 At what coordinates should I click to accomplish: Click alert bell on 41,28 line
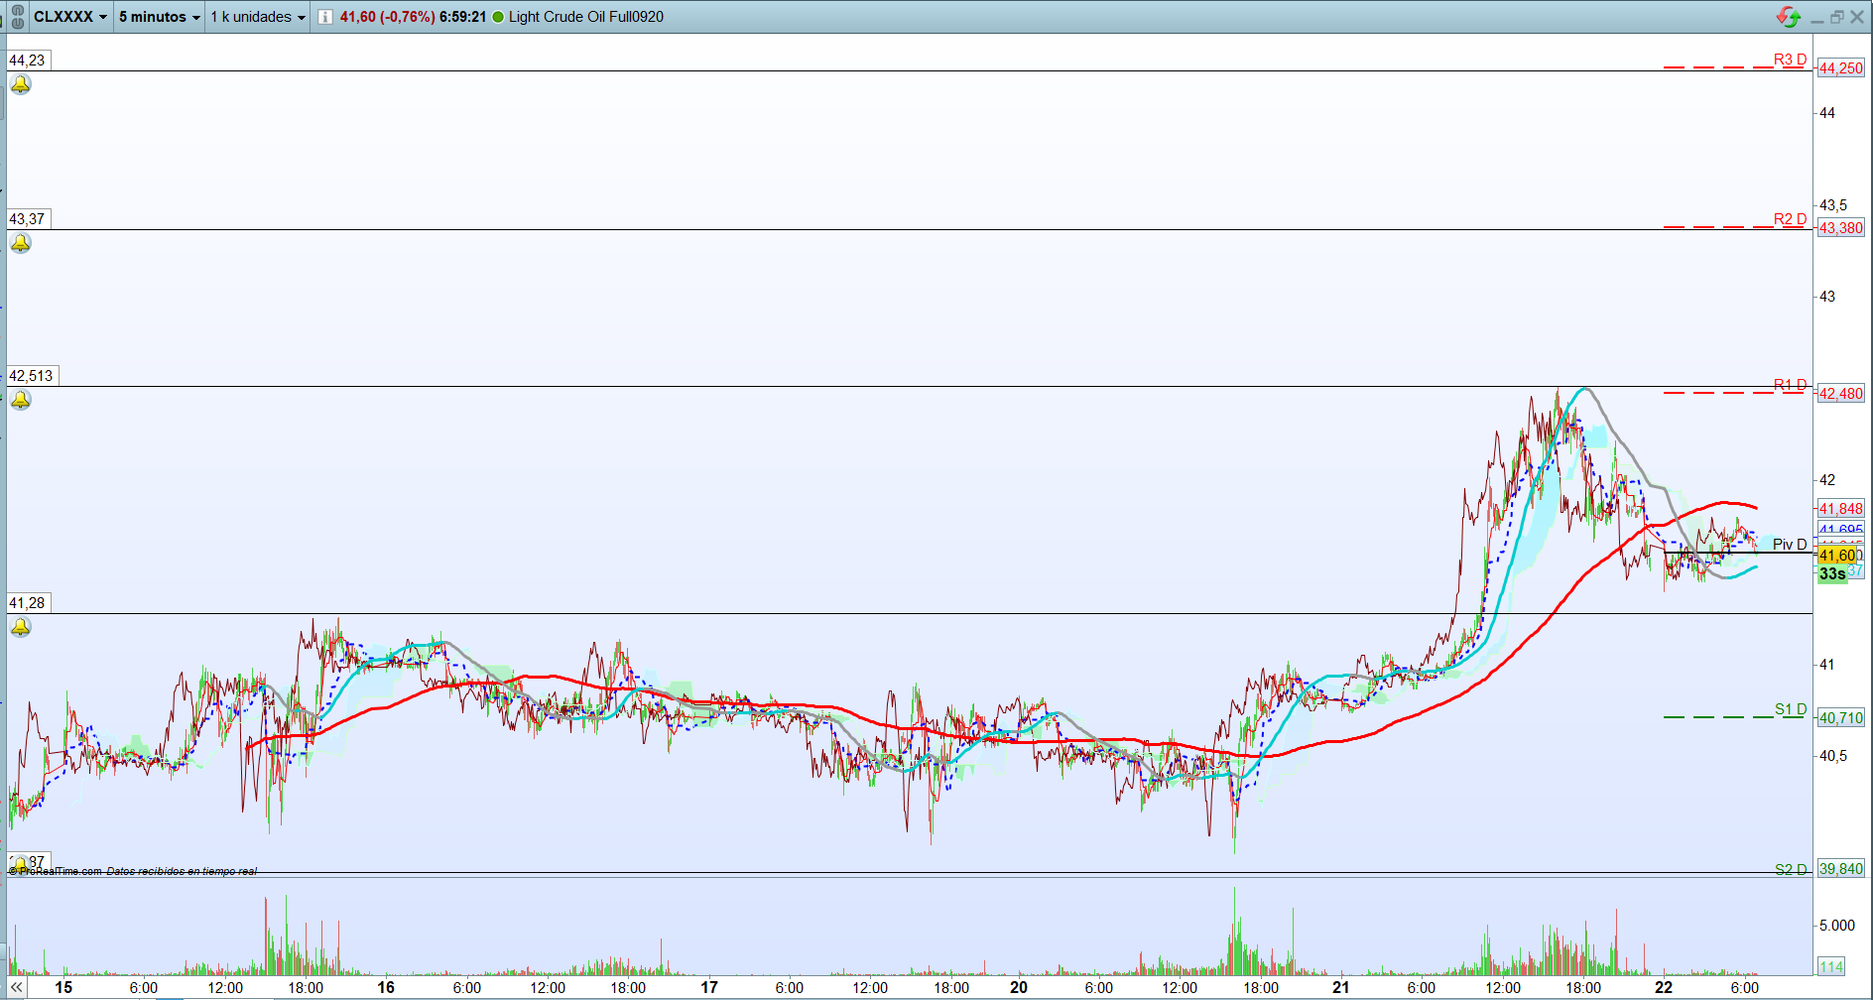click(x=20, y=627)
